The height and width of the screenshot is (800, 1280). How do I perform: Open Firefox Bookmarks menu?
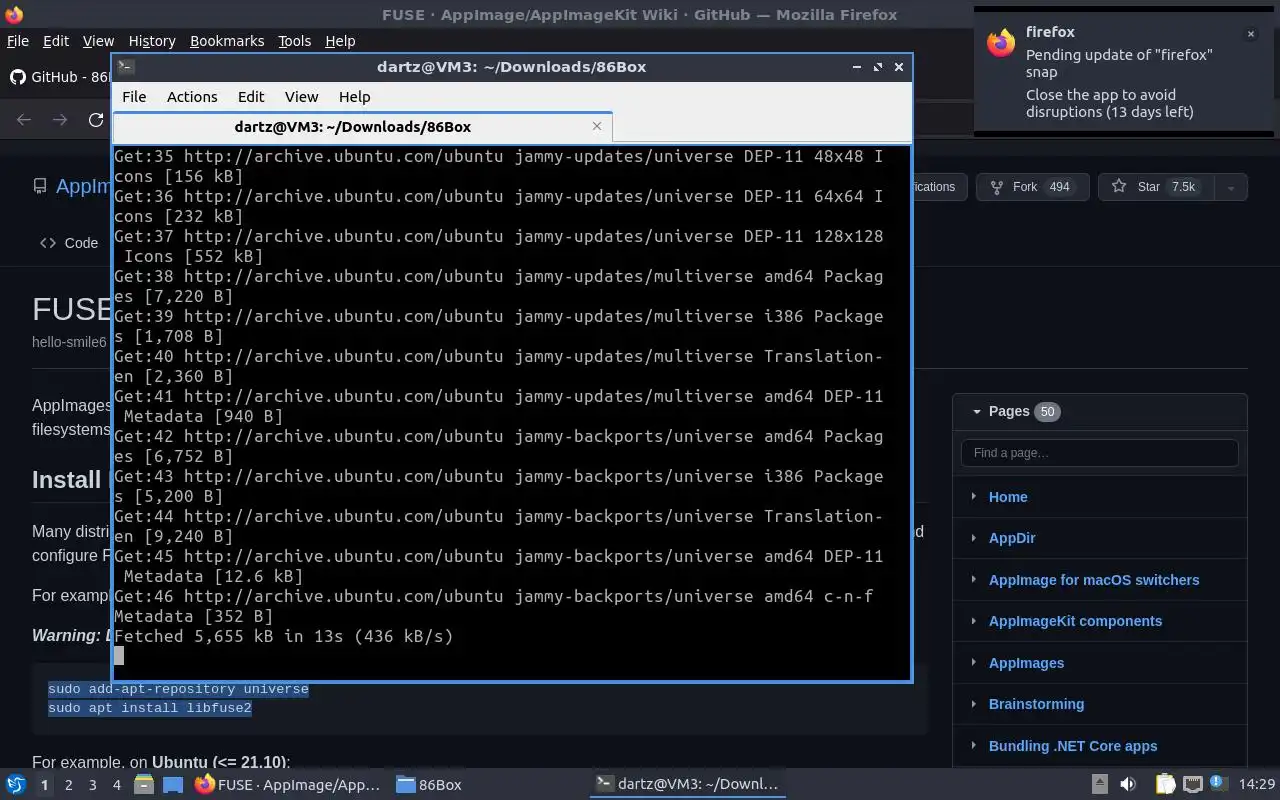227,41
